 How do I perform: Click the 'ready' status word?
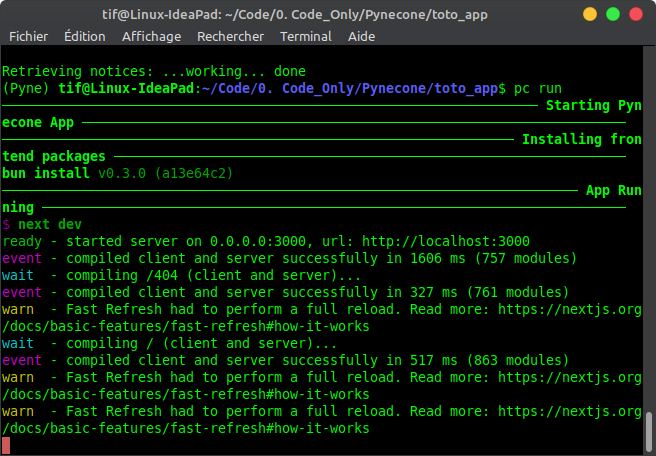22,242
